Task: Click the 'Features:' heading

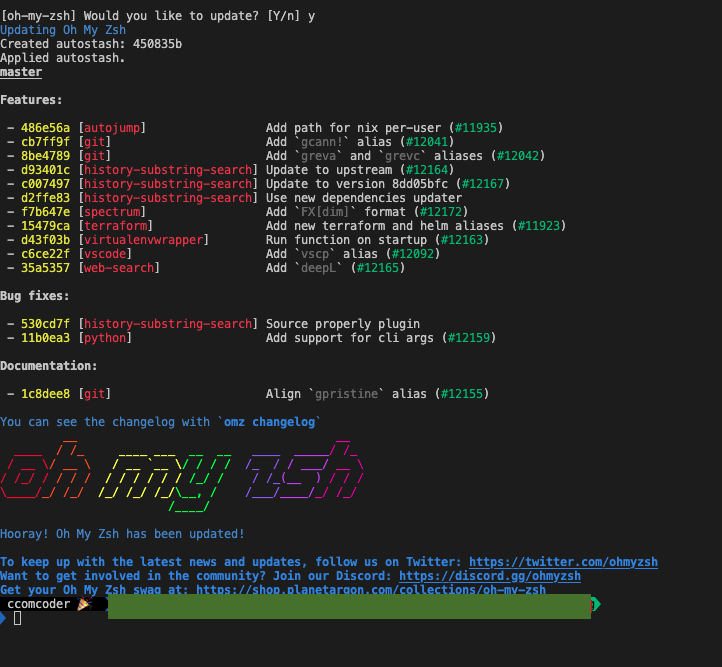Action: [31, 100]
